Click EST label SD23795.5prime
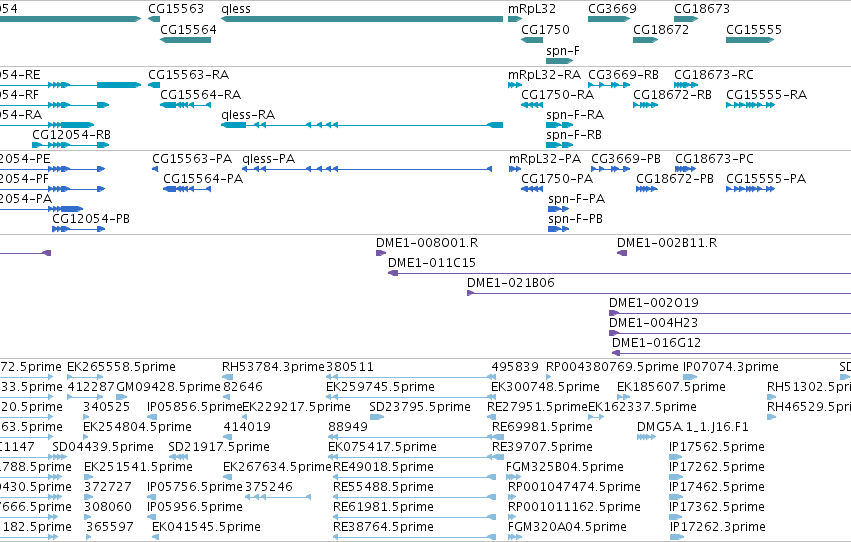 point(420,407)
